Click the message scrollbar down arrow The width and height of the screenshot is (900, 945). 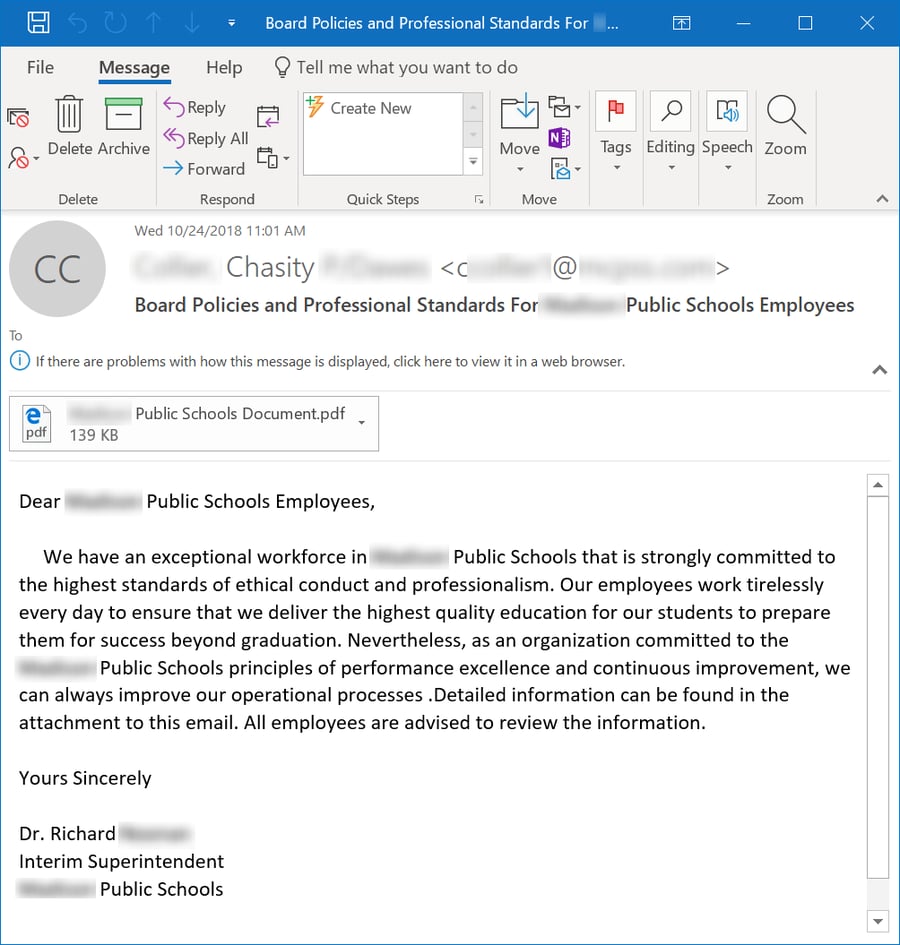click(878, 921)
